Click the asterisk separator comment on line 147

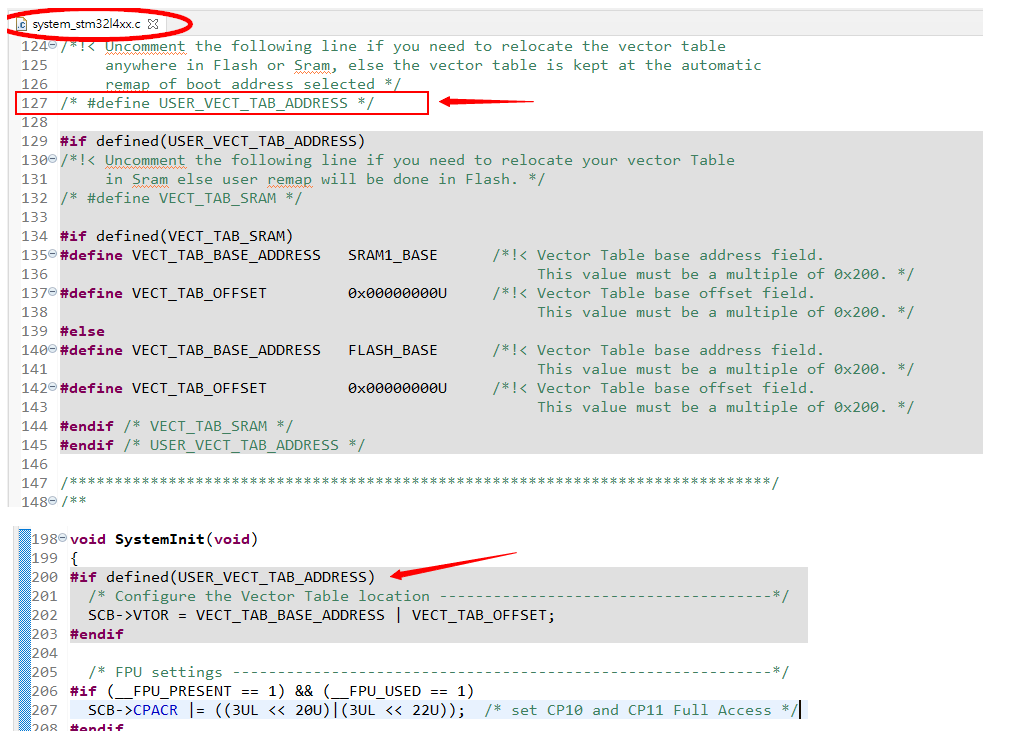pyautogui.click(x=420, y=483)
